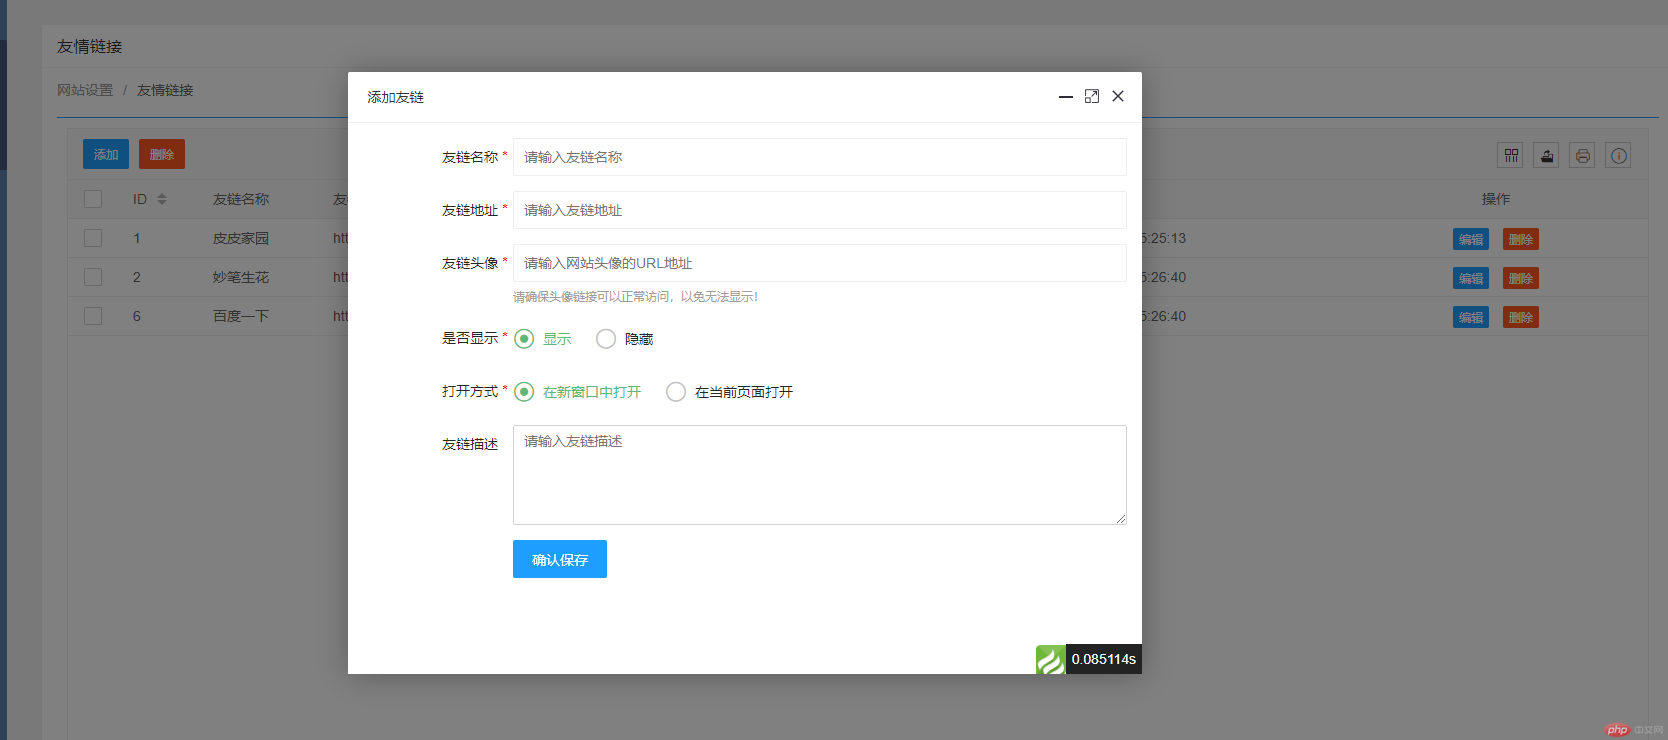
Task: Click the 友链名称 input field
Action: [x=819, y=157]
